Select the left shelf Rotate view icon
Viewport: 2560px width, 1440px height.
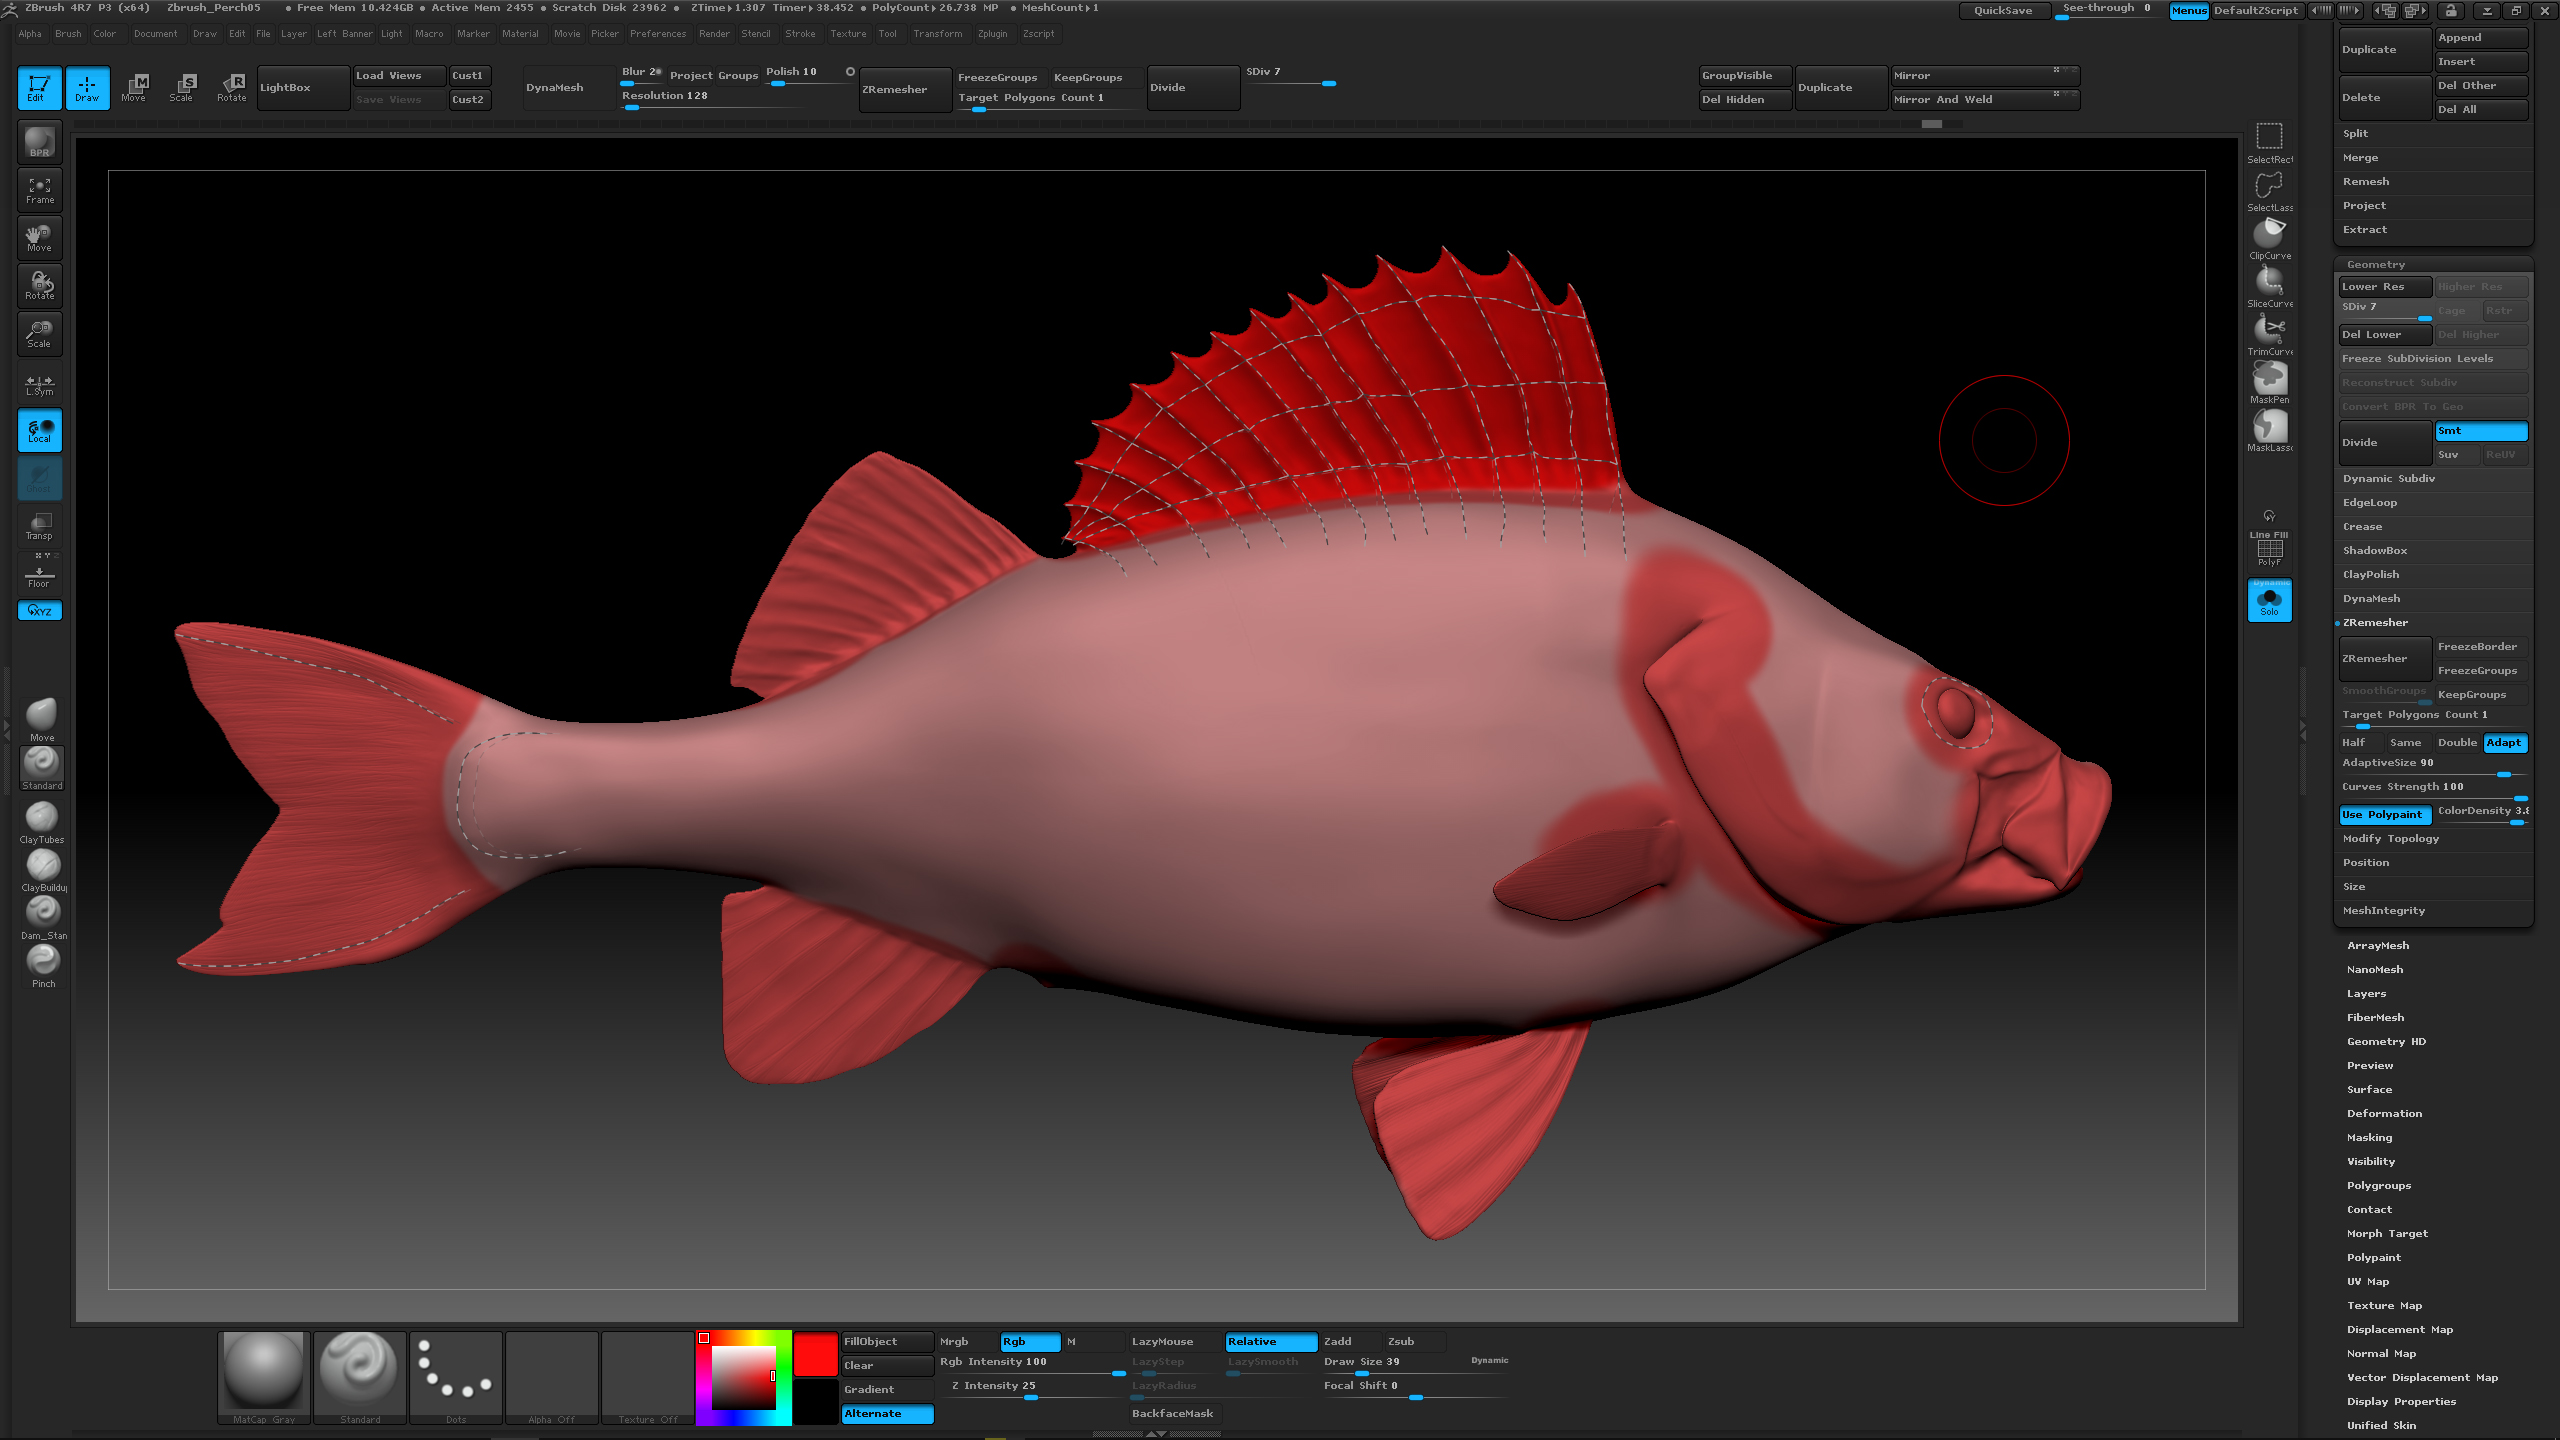point(40,286)
